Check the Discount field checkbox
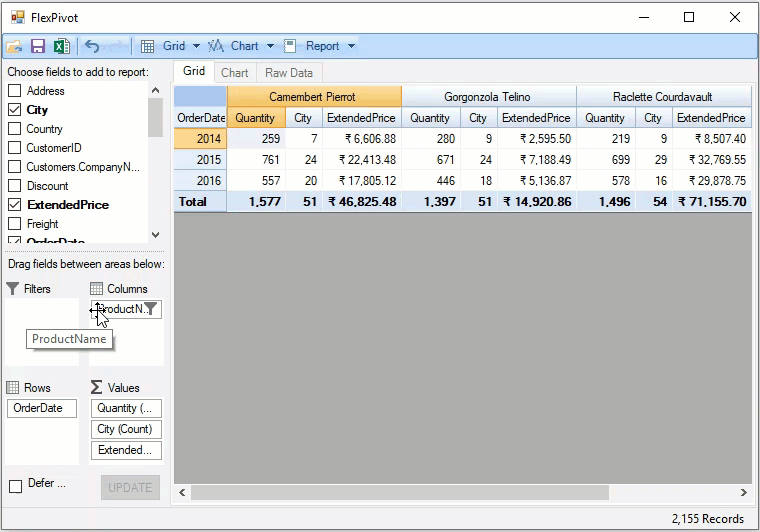 15,186
